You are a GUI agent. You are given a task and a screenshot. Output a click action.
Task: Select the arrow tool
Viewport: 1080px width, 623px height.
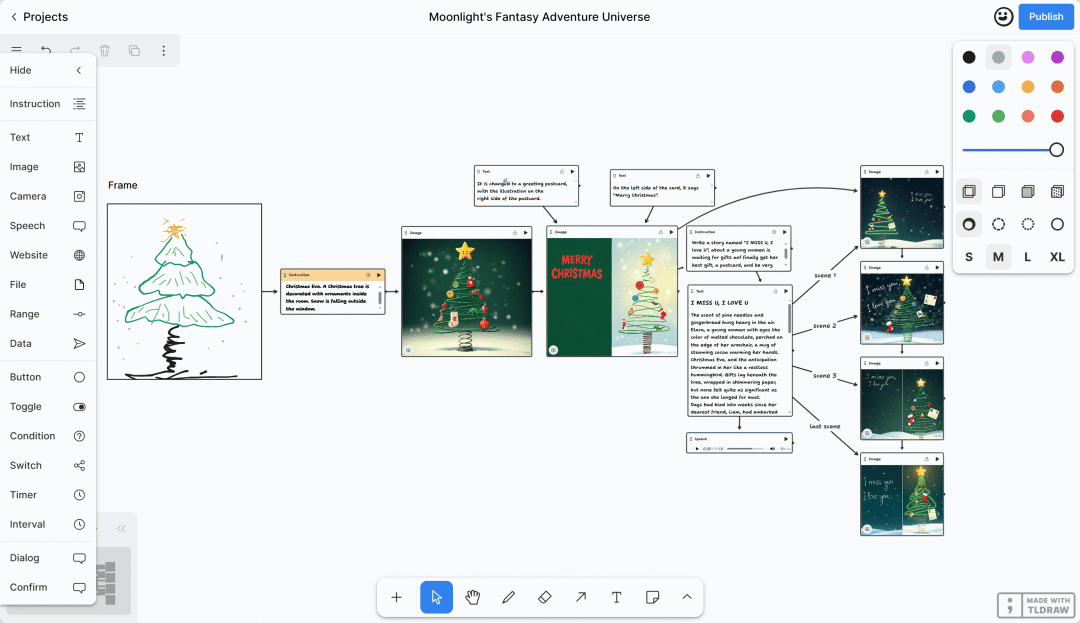pyautogui.click(x=581, y=597)
